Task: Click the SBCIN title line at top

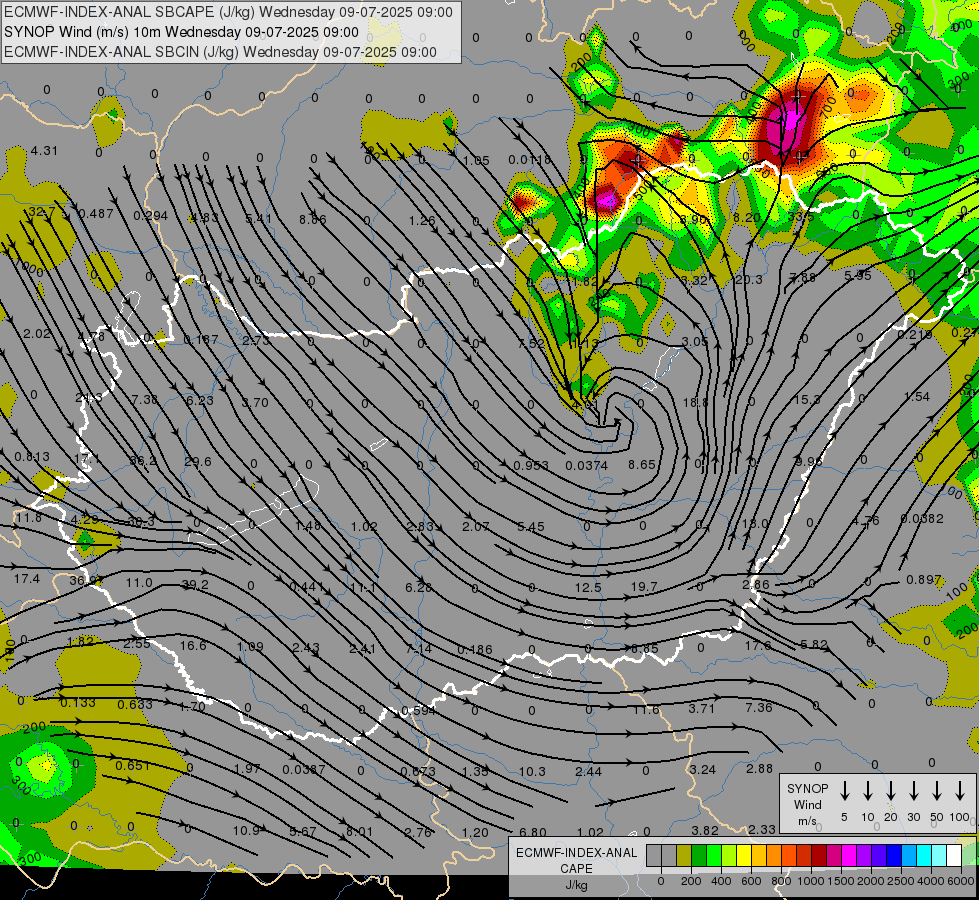Action: pyautogui.click(x=220, y=52)
